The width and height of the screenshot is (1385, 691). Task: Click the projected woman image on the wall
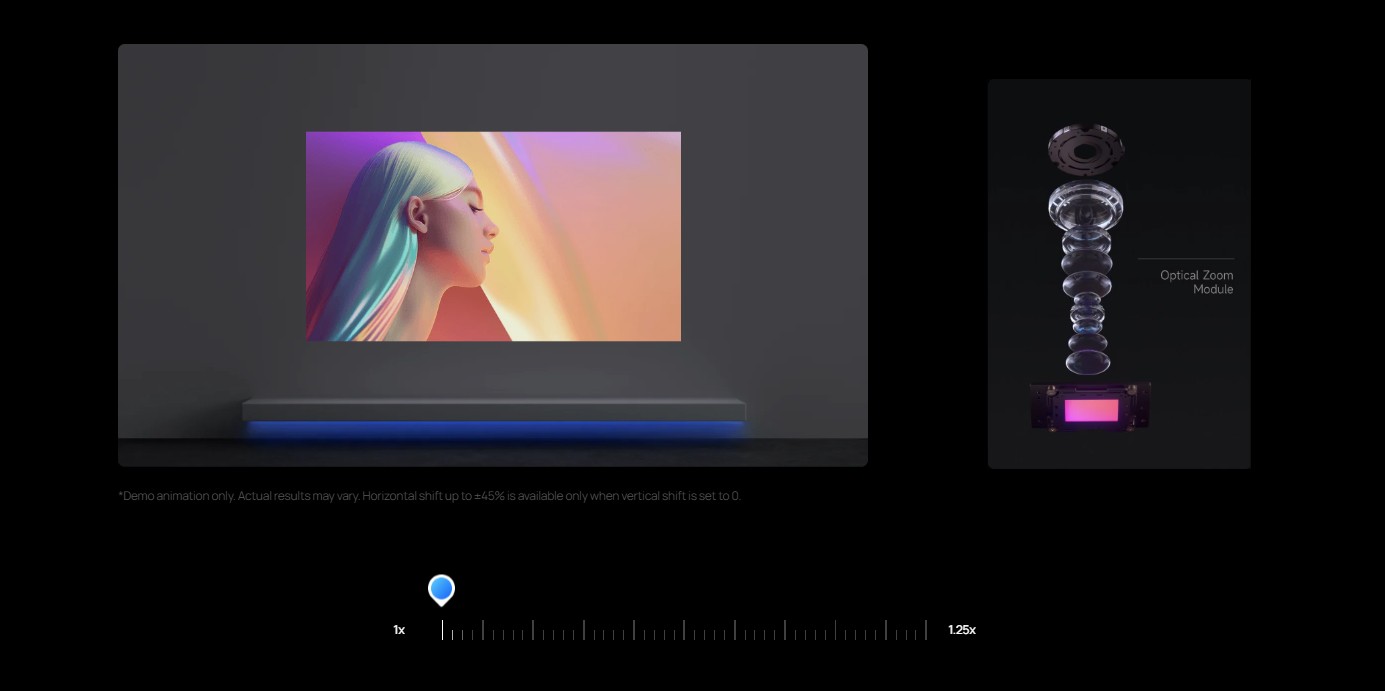[x=493, y=236]
